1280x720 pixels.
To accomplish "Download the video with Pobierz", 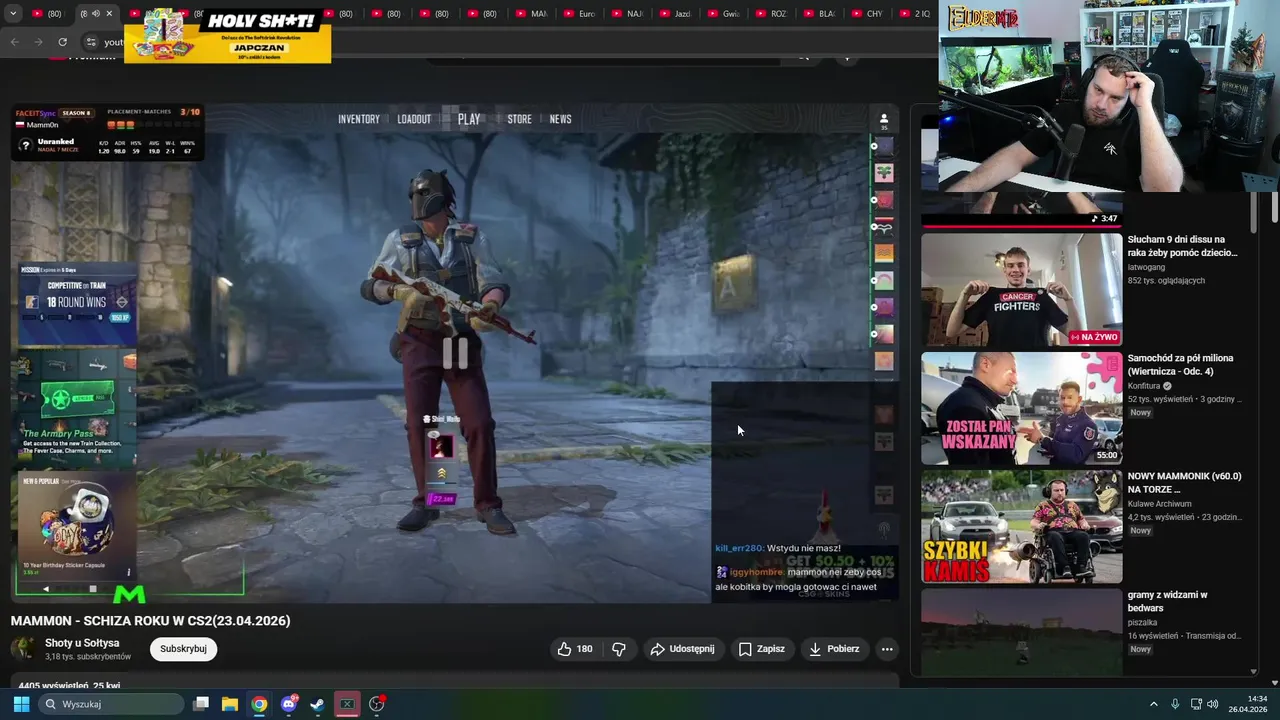I will click(834, 649).
